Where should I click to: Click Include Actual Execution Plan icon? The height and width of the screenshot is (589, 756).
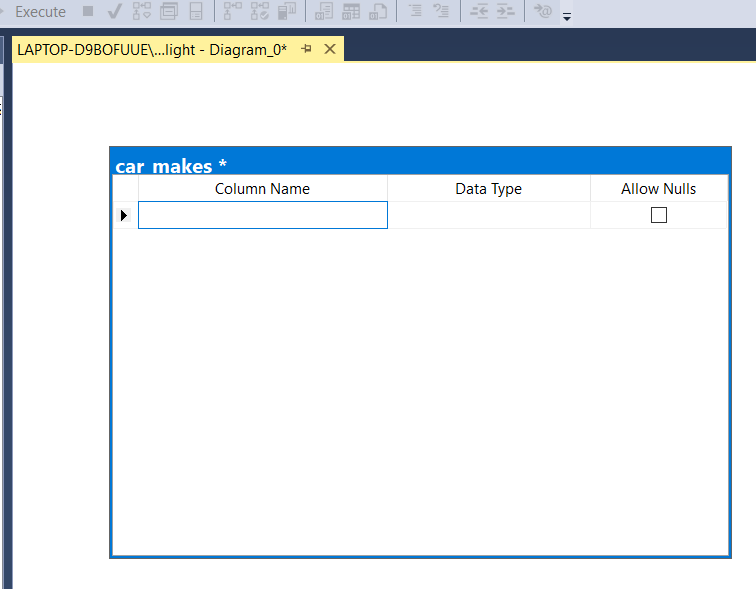[x=232, y=12]
